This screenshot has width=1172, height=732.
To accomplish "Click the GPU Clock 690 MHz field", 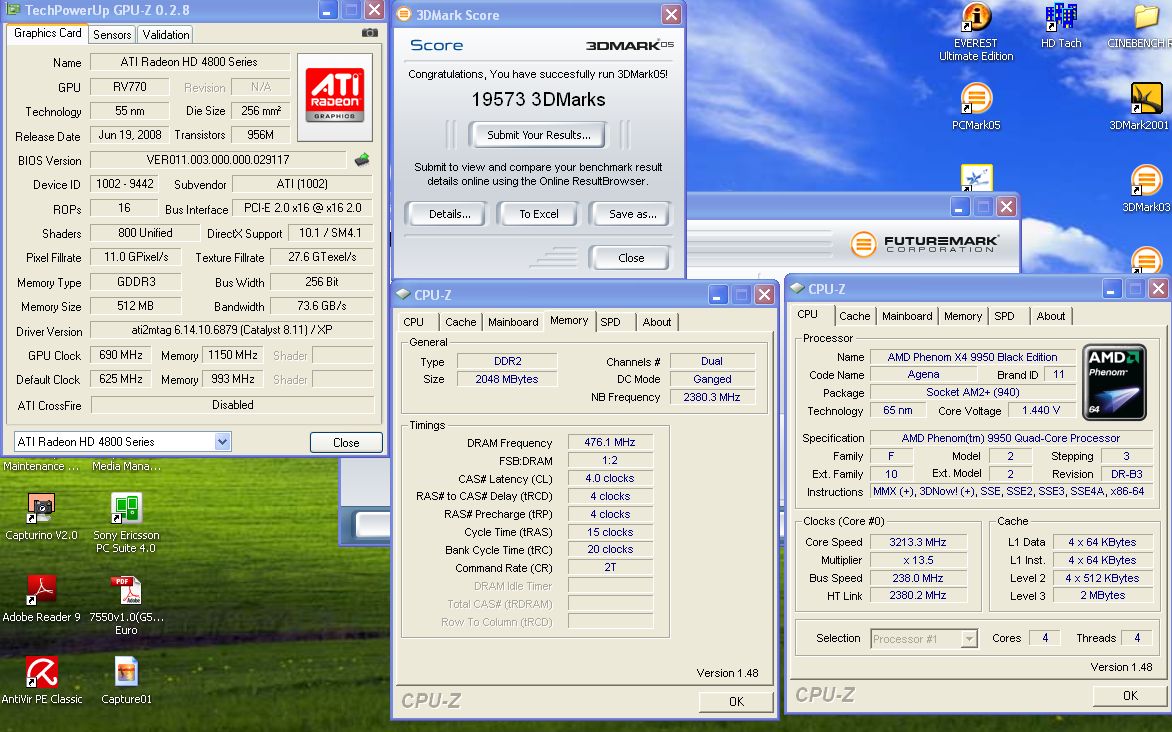I will pyautogui.click(x=120, y=355).
